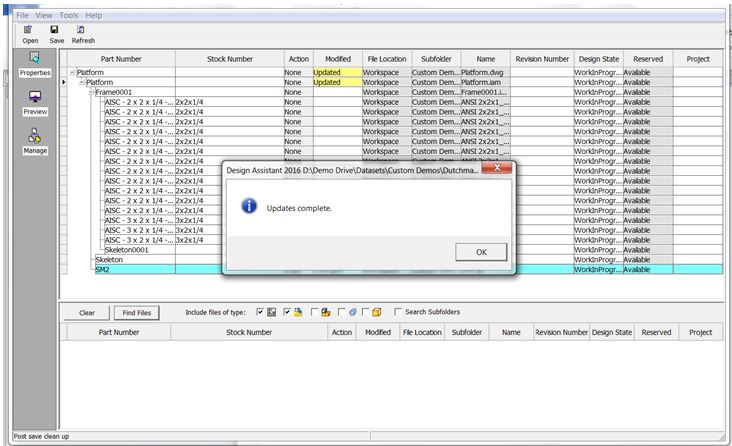Click the file tree Stock Number header
This screenshot has width=732, height=446.
[x=230, y=59]
